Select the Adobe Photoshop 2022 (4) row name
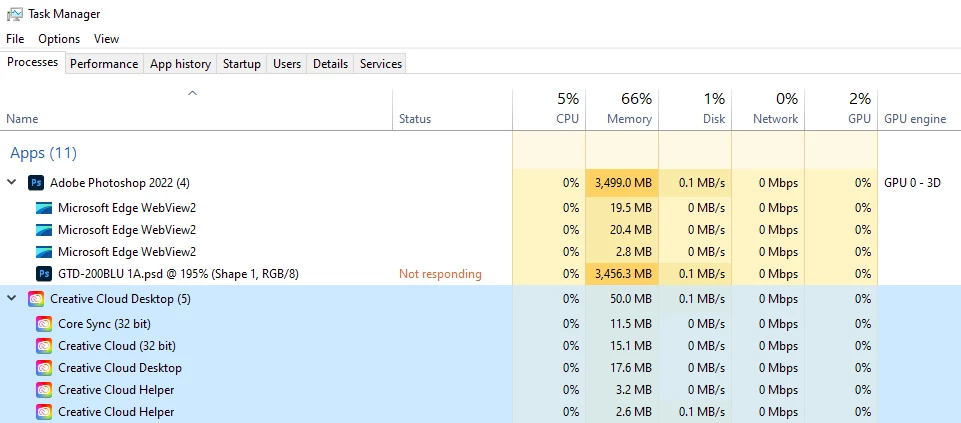The height and width of the screenshot is (423, 961). point(120,183)
